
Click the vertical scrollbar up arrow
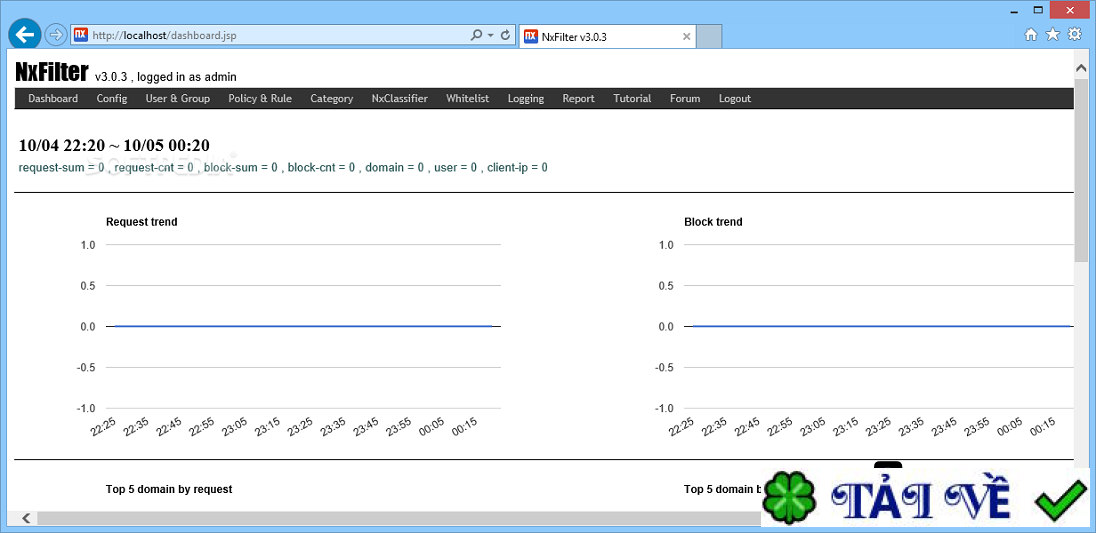1080,68
